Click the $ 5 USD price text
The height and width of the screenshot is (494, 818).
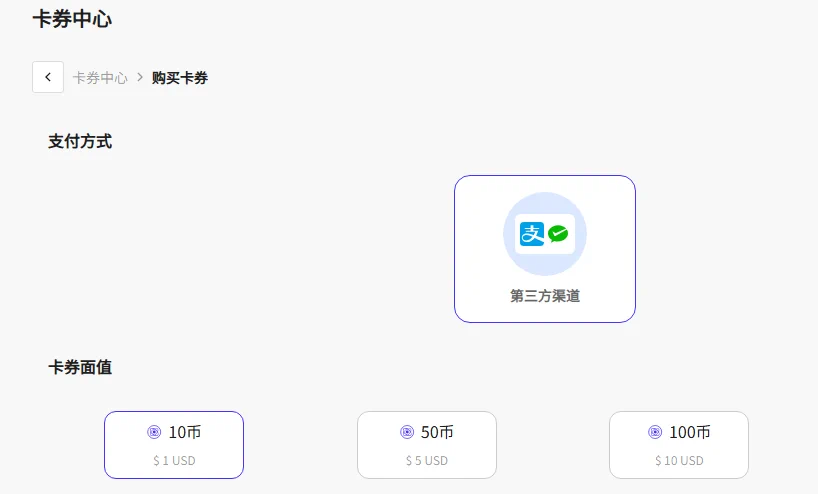click(x=427, y=461)
